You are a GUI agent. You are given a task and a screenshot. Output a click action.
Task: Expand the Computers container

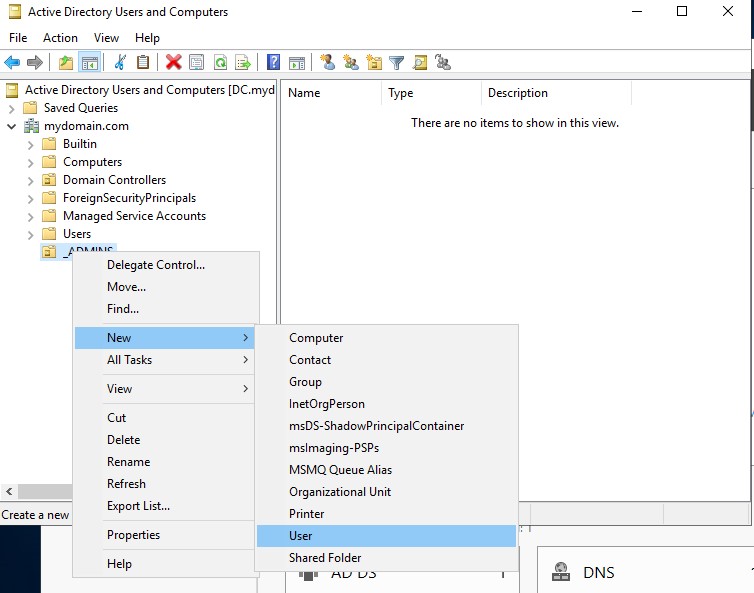30,163
